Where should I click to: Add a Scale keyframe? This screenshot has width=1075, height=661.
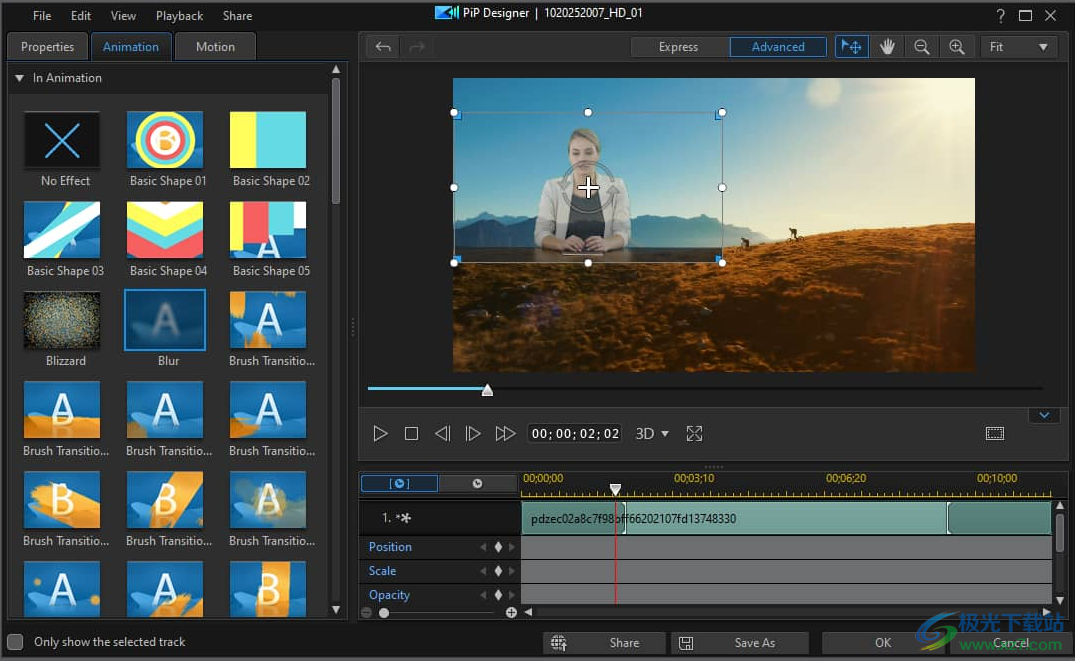click(498, 570)
